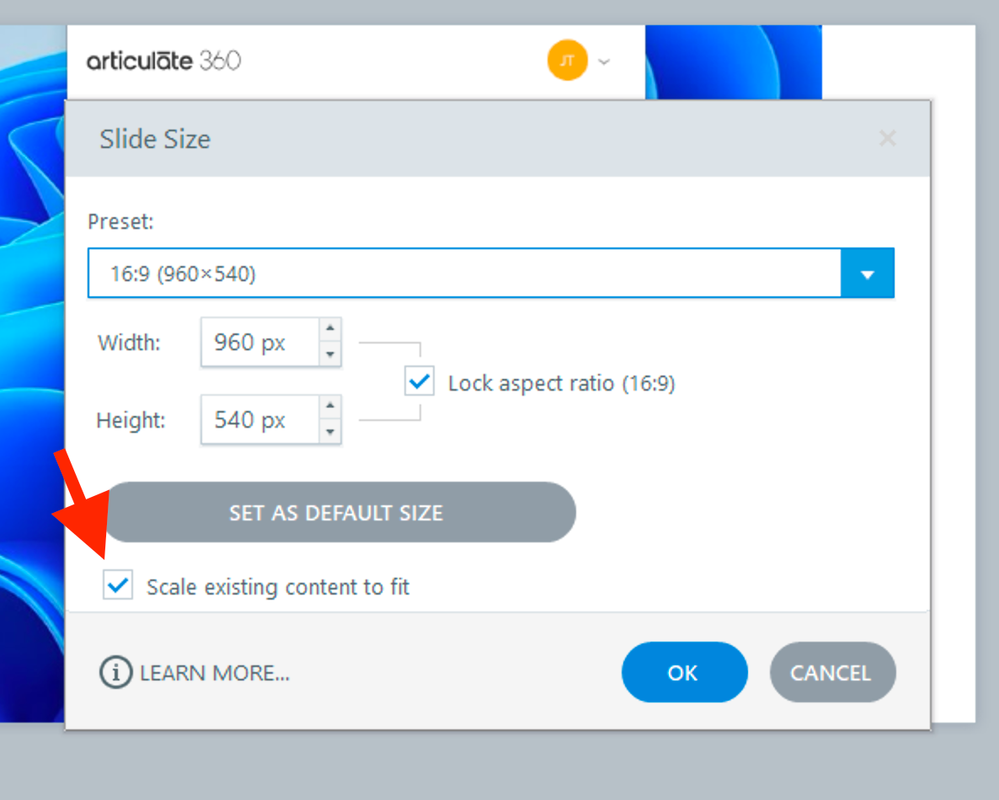Decrease Width with the down arrow
Image resolution: width=999 pixels, height=800 pixels.
tap(330, 355)
